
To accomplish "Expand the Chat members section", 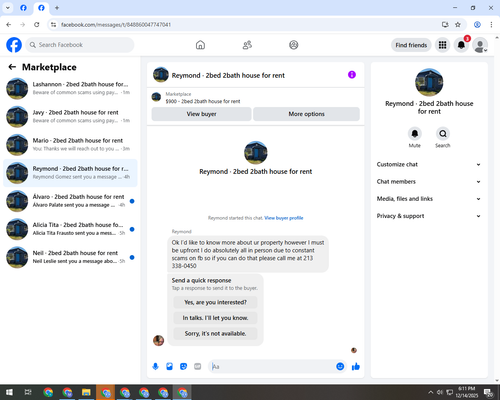I will pyautogui.click(x=429, y=182).
